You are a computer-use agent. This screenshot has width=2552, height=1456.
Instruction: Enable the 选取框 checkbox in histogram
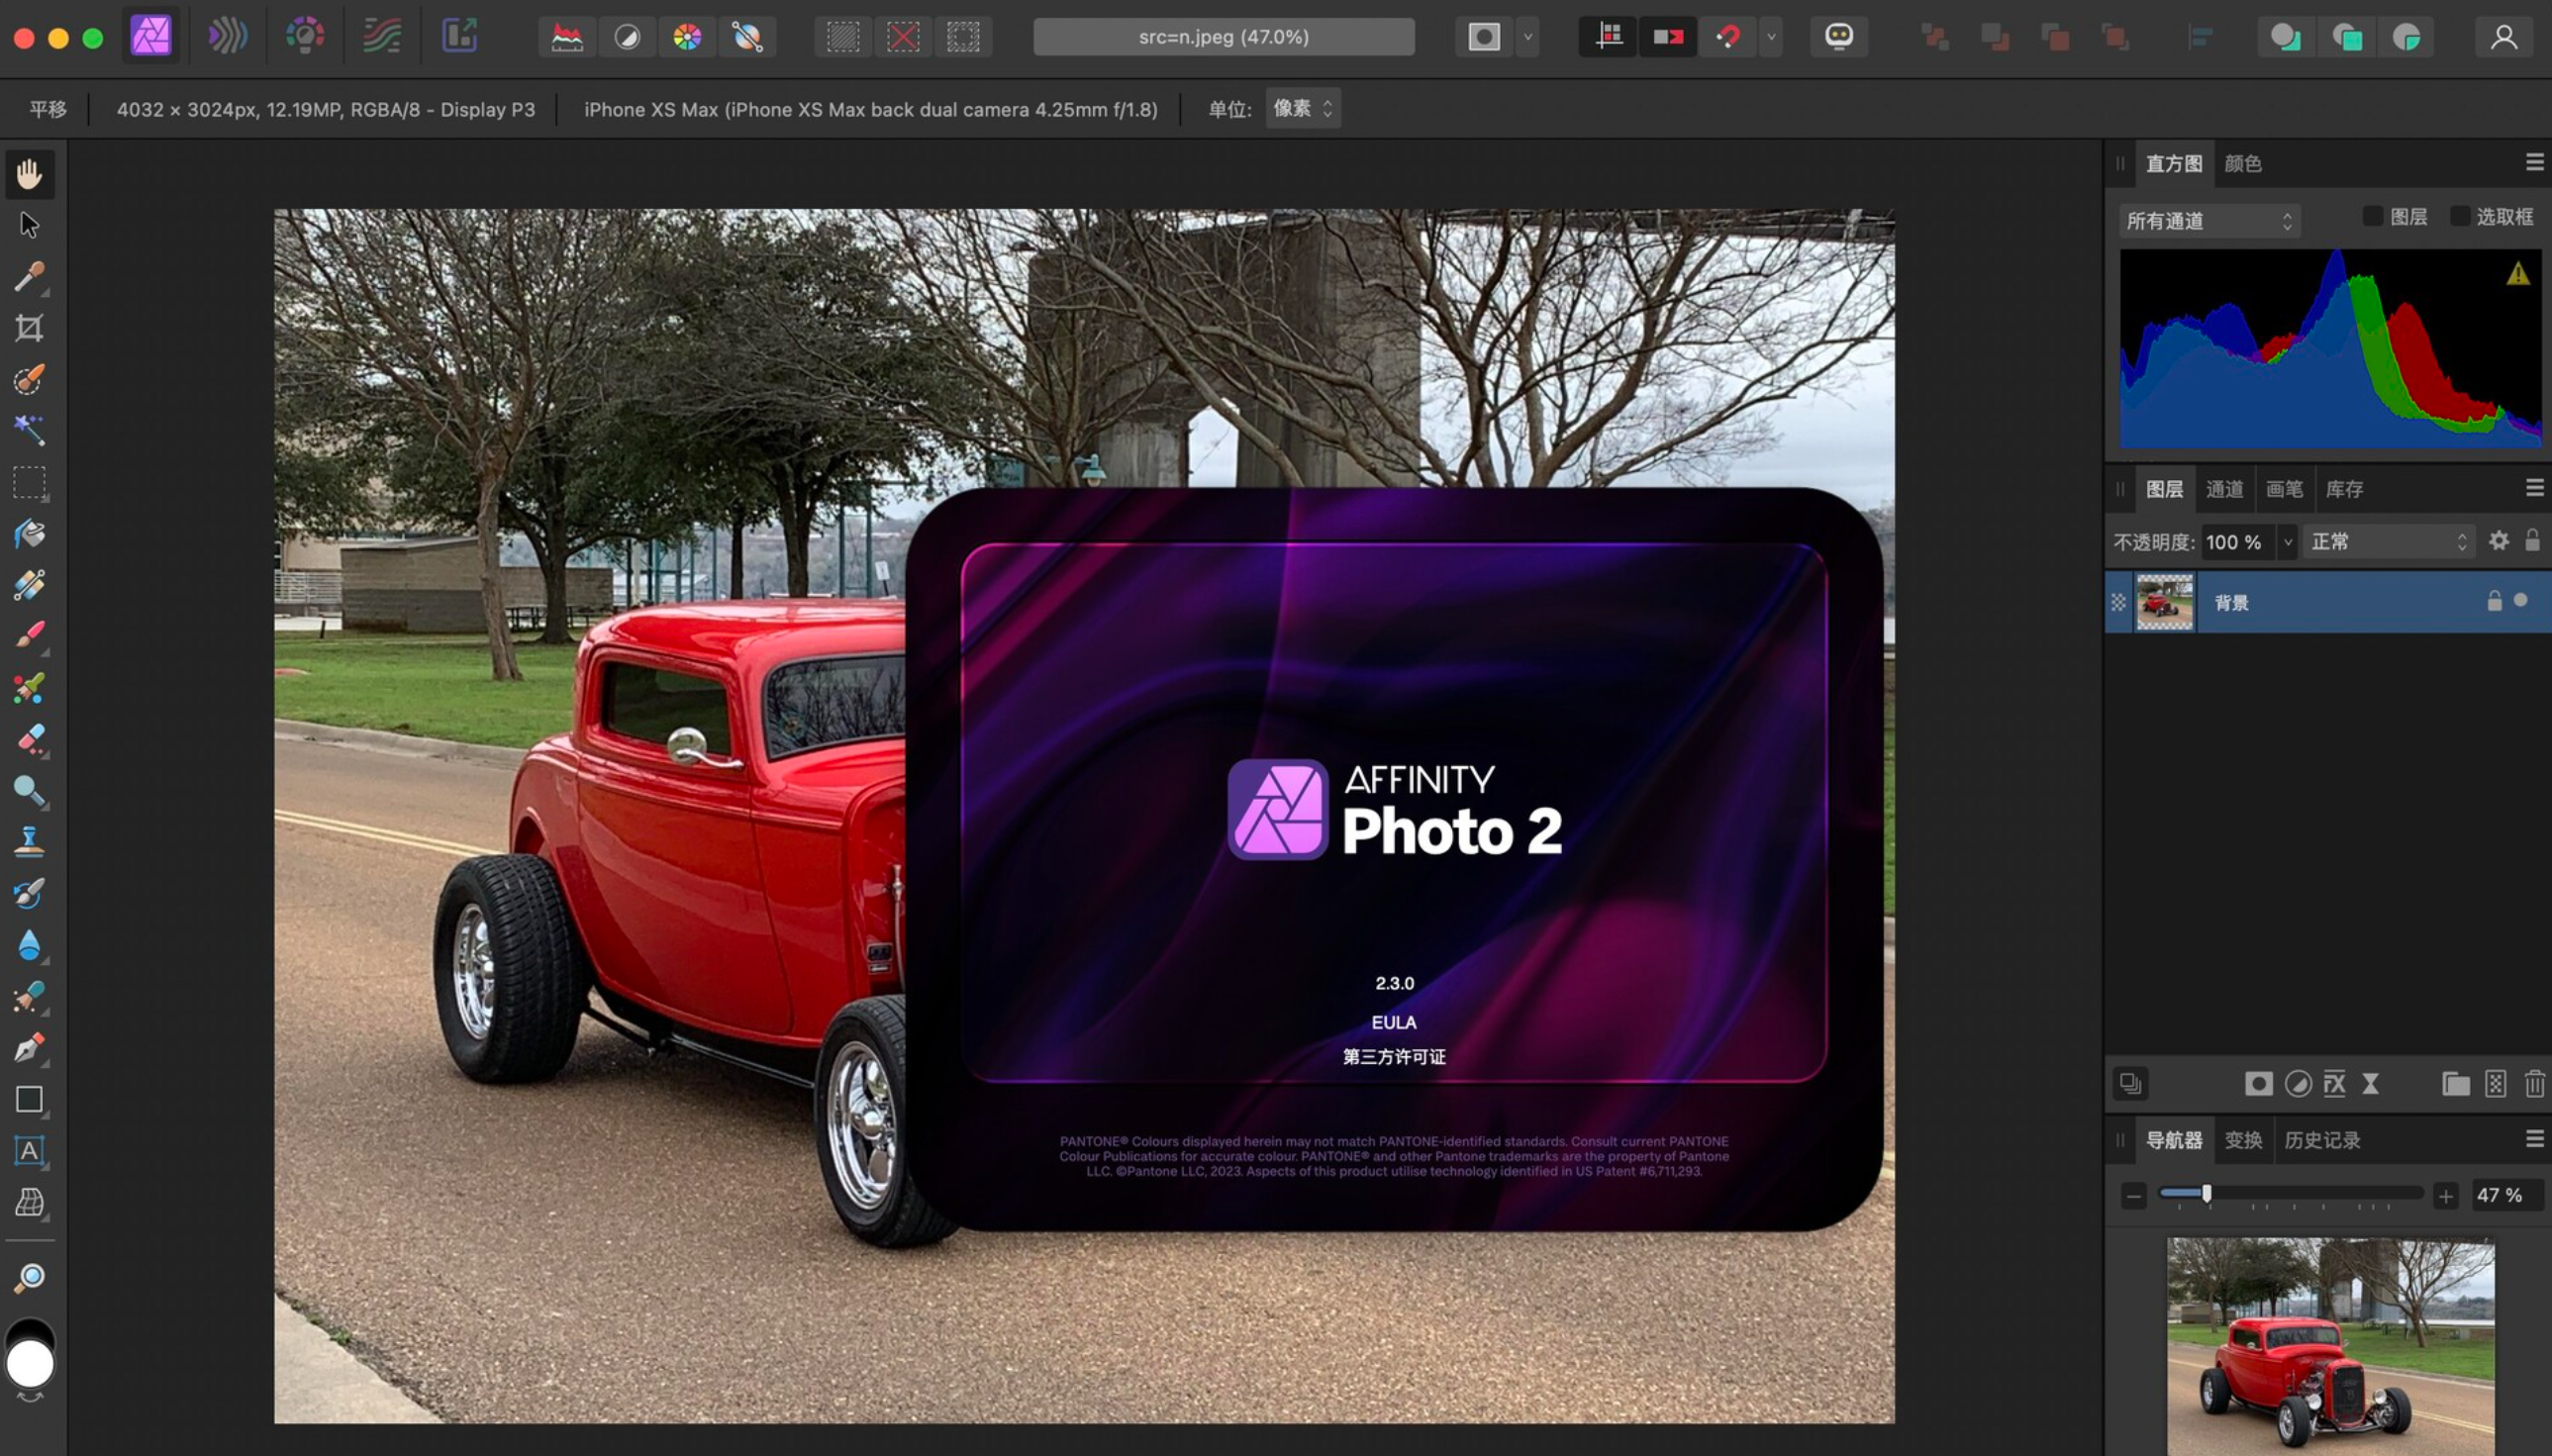[x=2460, y=216]
